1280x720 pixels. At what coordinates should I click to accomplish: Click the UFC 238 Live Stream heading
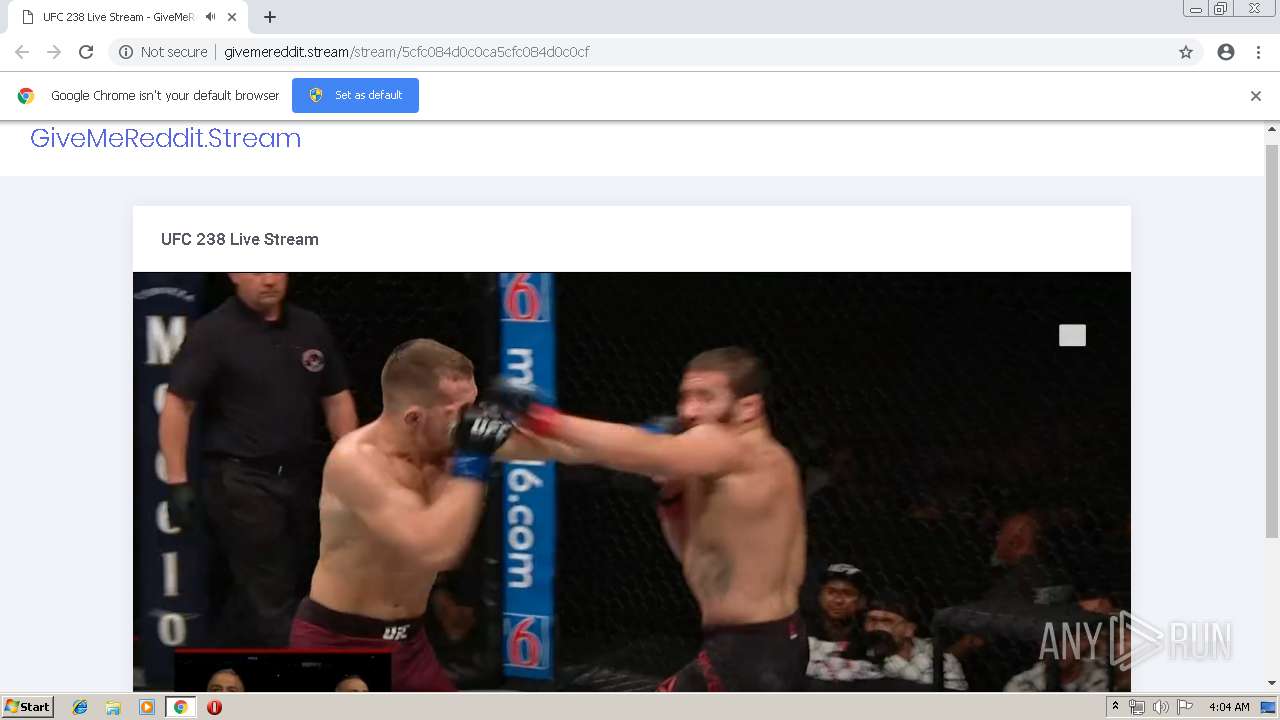pos(240,239)
